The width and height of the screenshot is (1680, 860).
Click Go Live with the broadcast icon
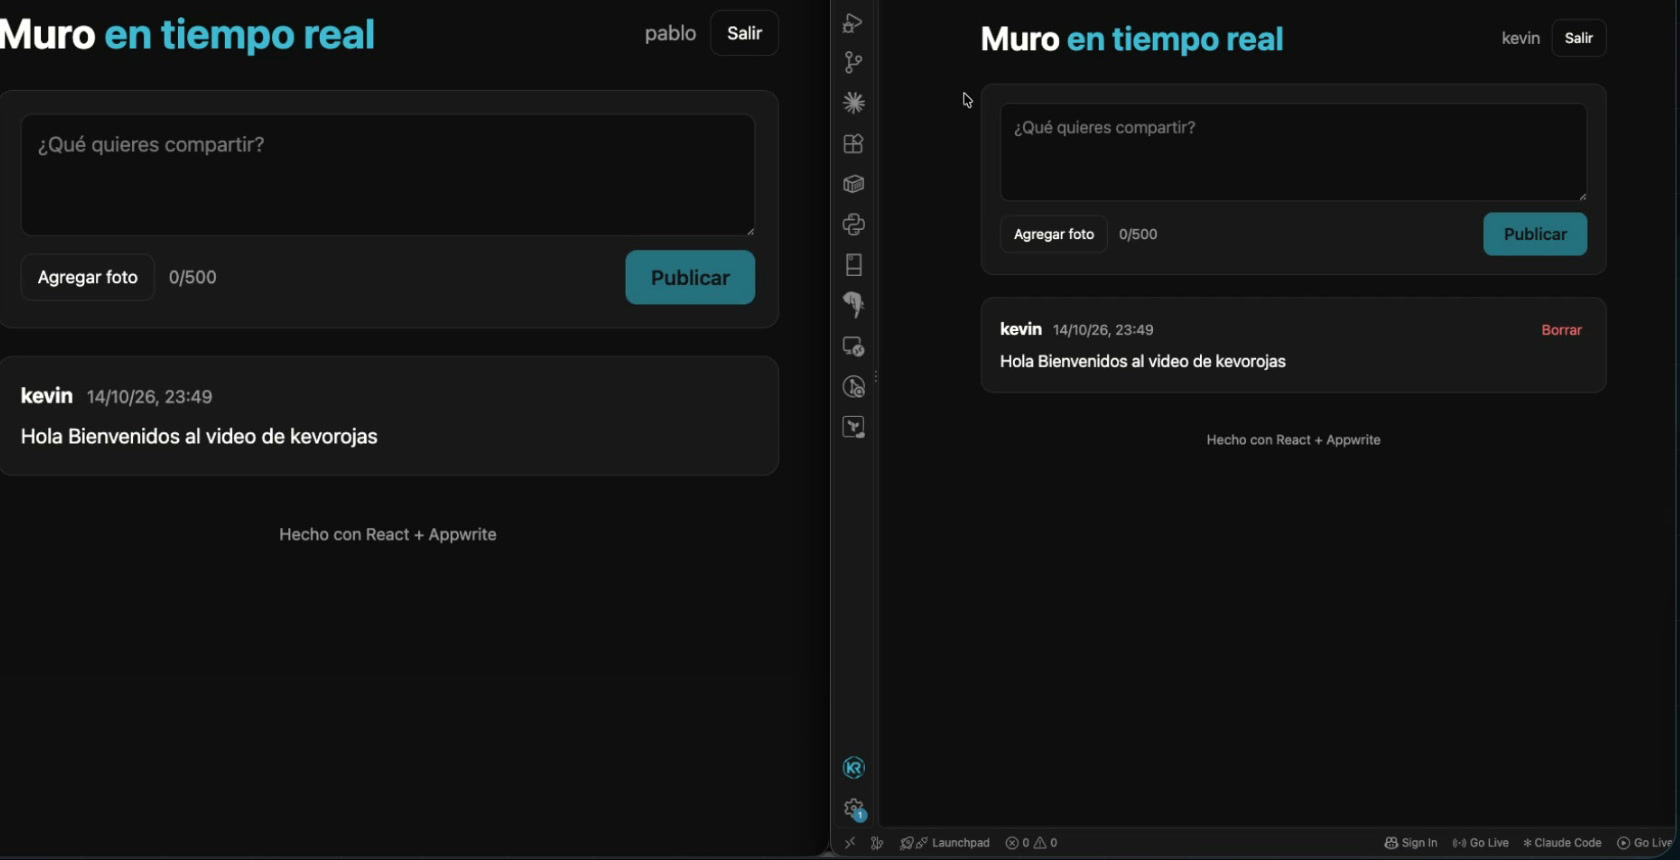pos(1481,843)
